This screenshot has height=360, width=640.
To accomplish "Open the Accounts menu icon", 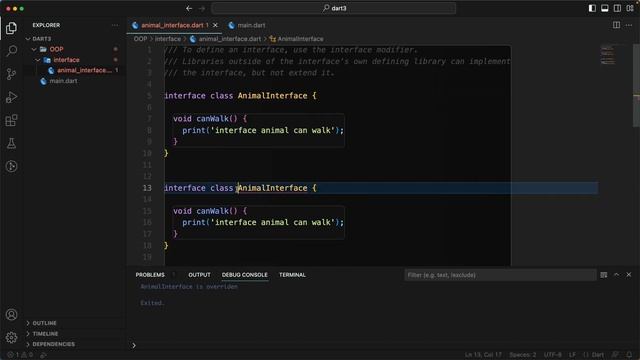I will pyautogui.click(x=11, y=314).
